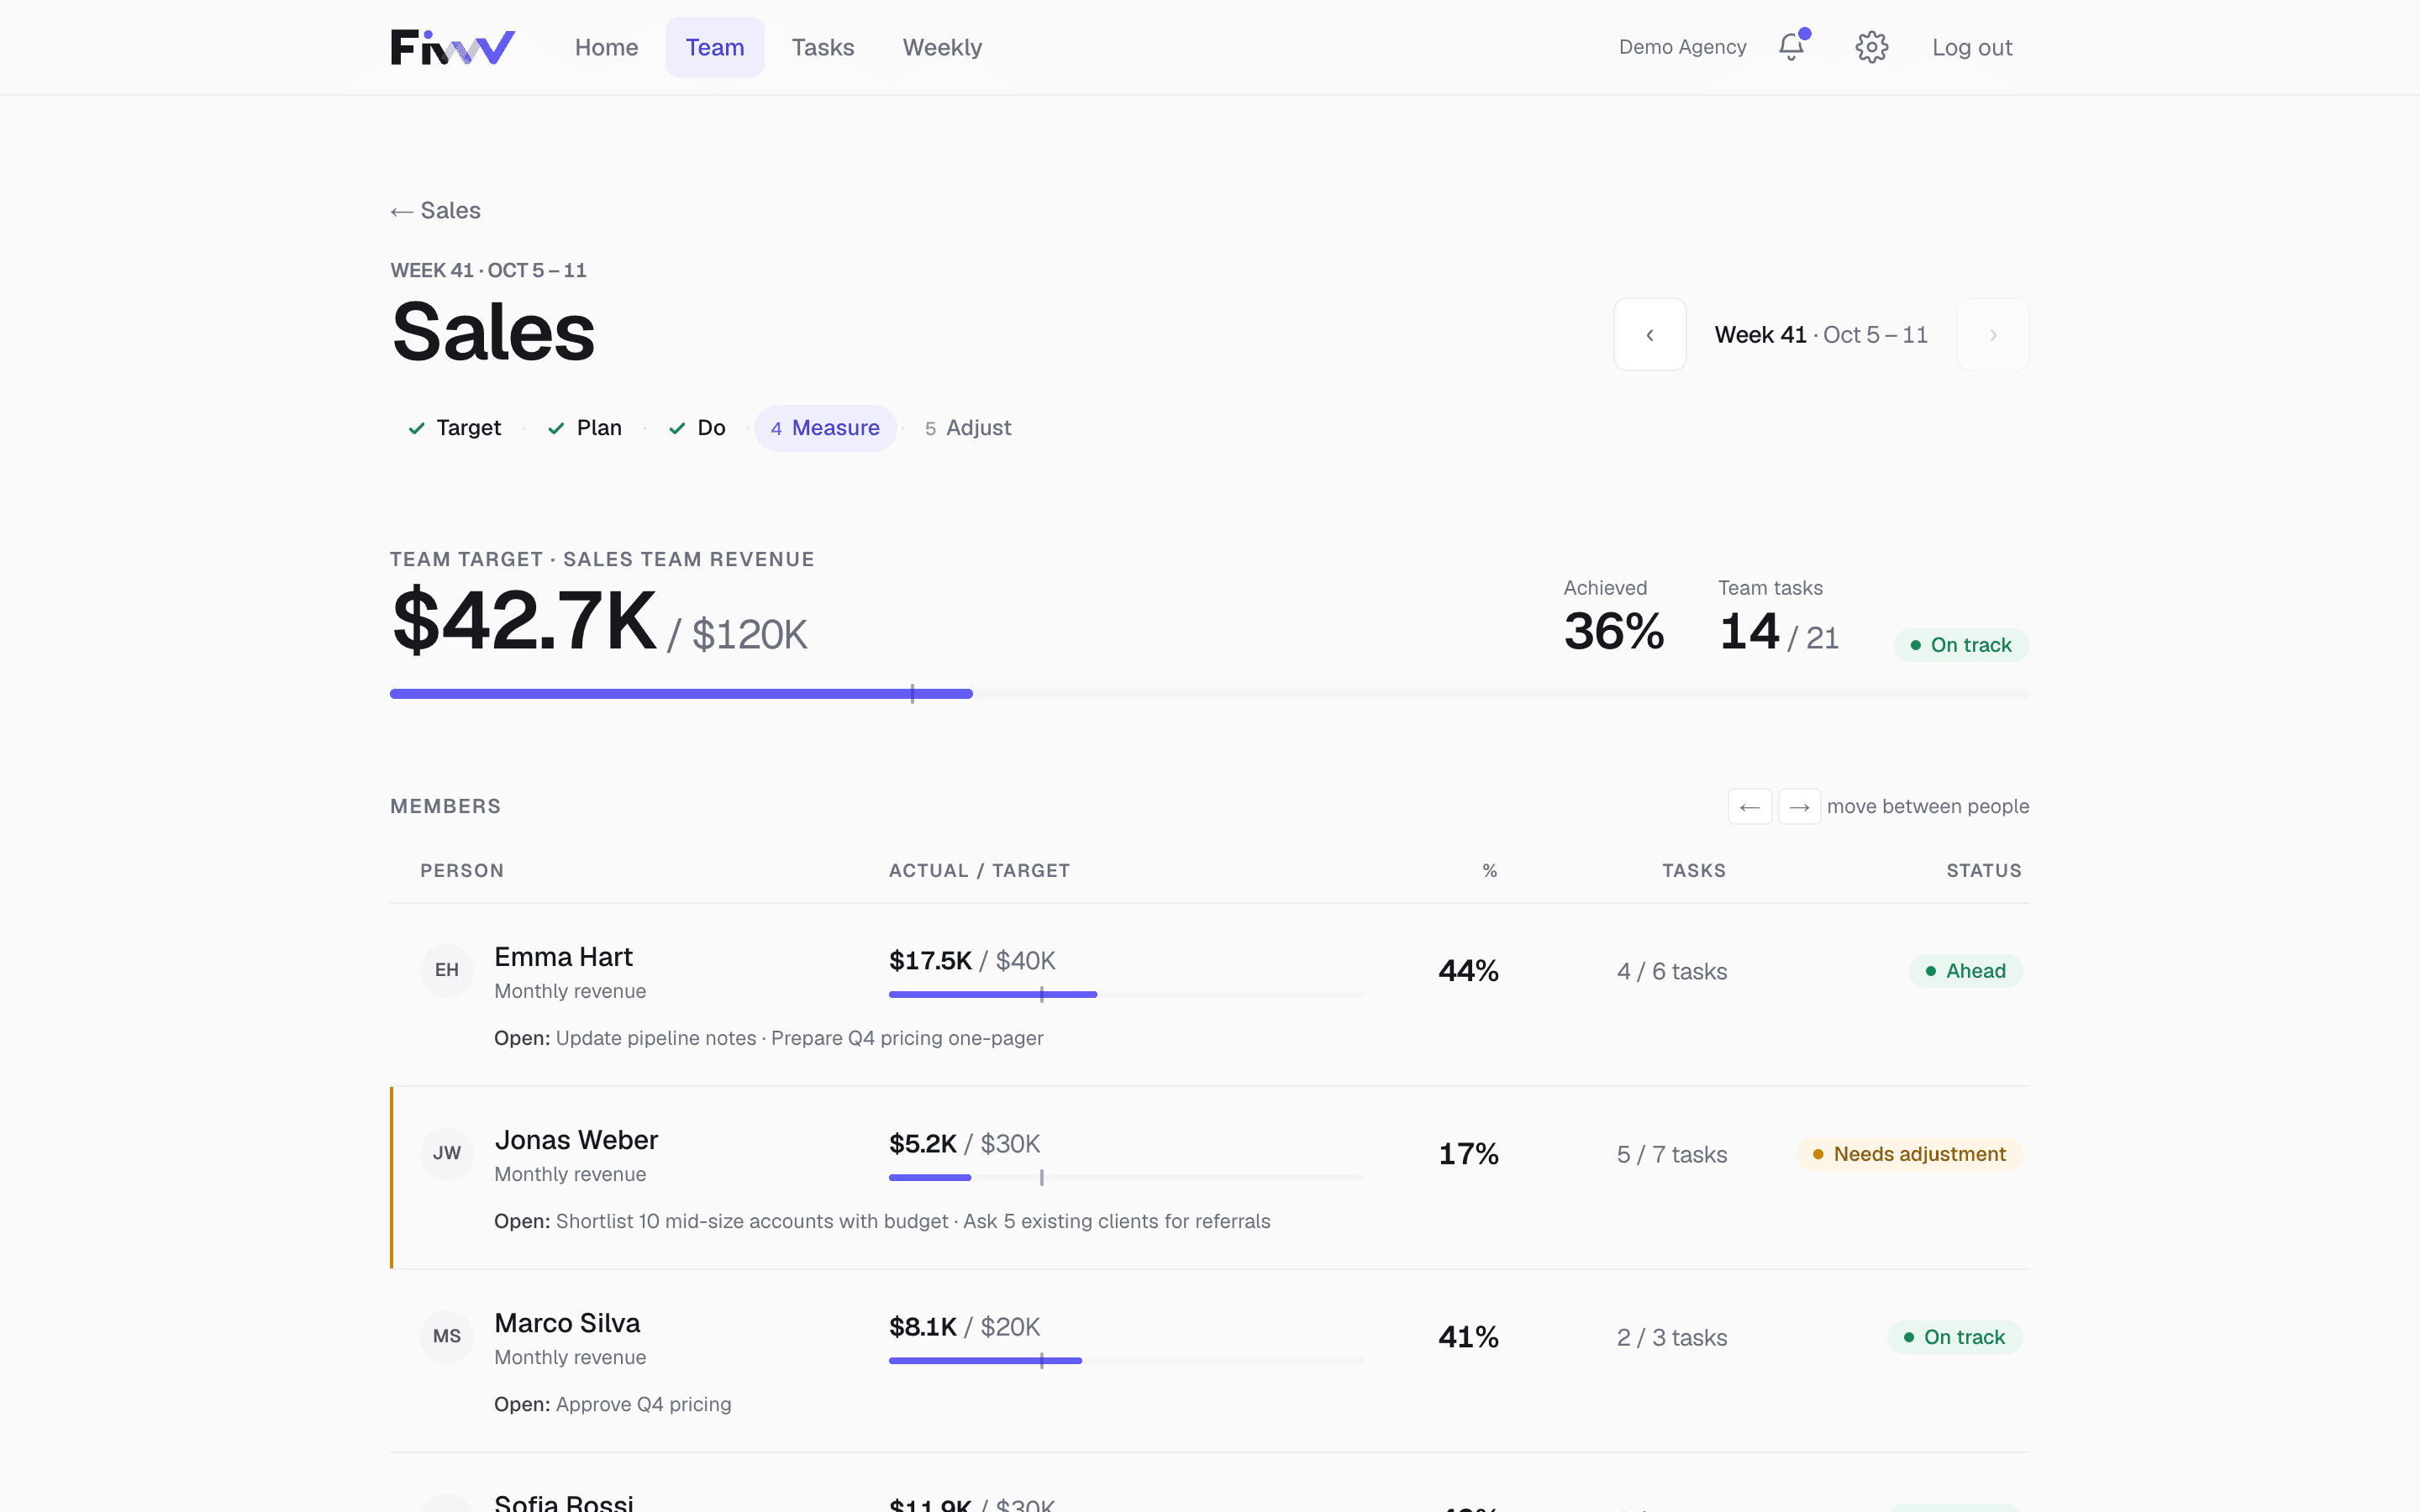Open the Weekly tab

942,47
